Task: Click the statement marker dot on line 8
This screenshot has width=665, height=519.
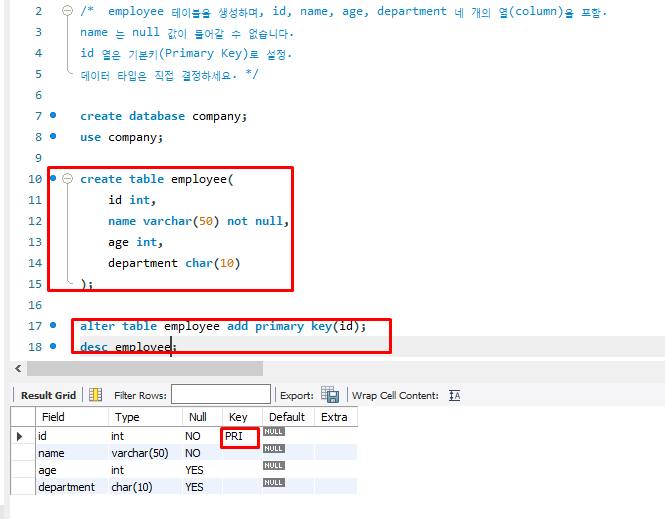Action: pyautogui.click(x=53, y=136)
